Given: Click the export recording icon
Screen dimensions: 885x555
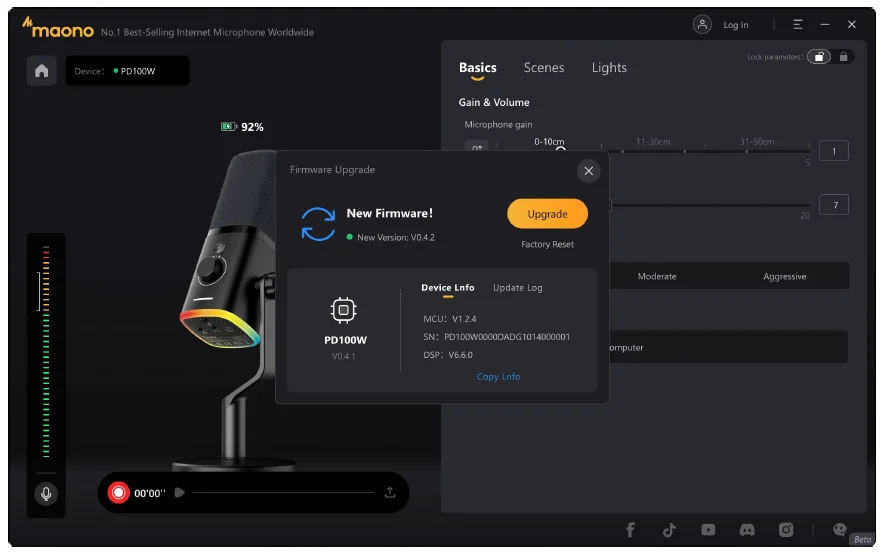Looking at the screenshot, I should 389,492.
